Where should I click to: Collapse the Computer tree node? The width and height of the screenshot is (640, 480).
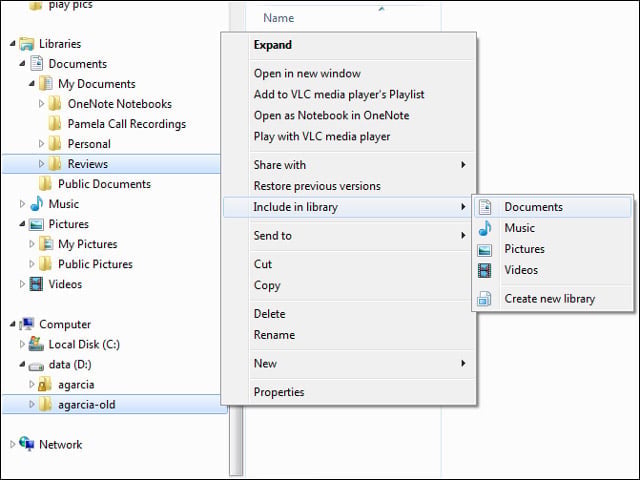coord(13,324)
